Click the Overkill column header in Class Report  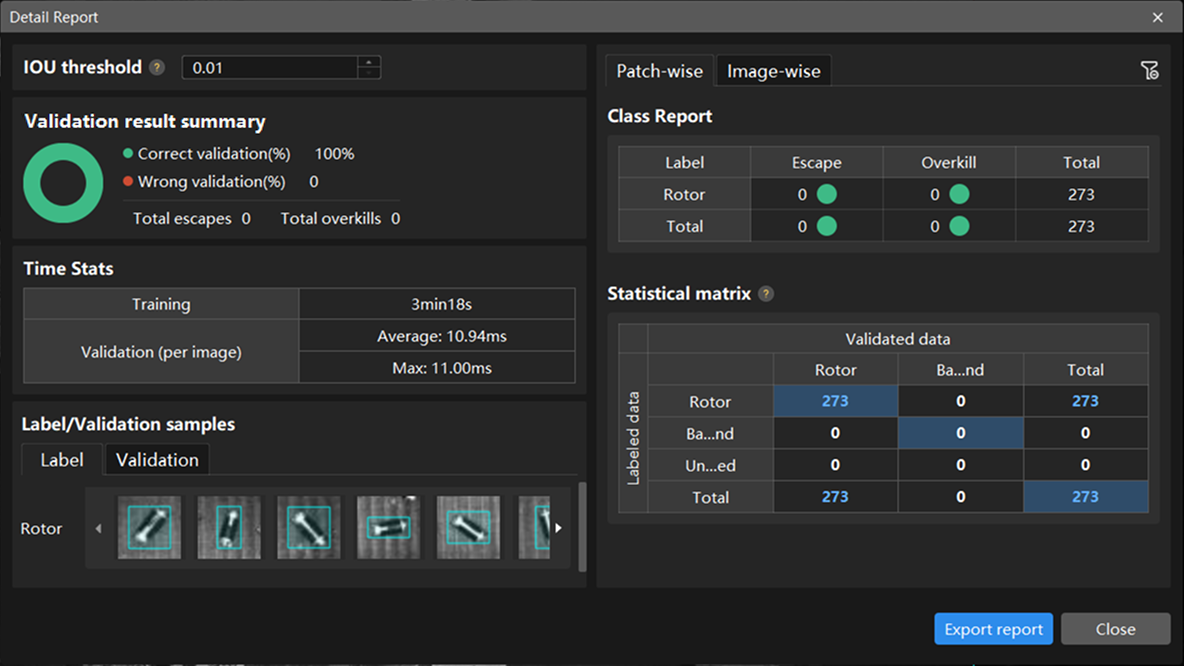[x=948, y=162]
